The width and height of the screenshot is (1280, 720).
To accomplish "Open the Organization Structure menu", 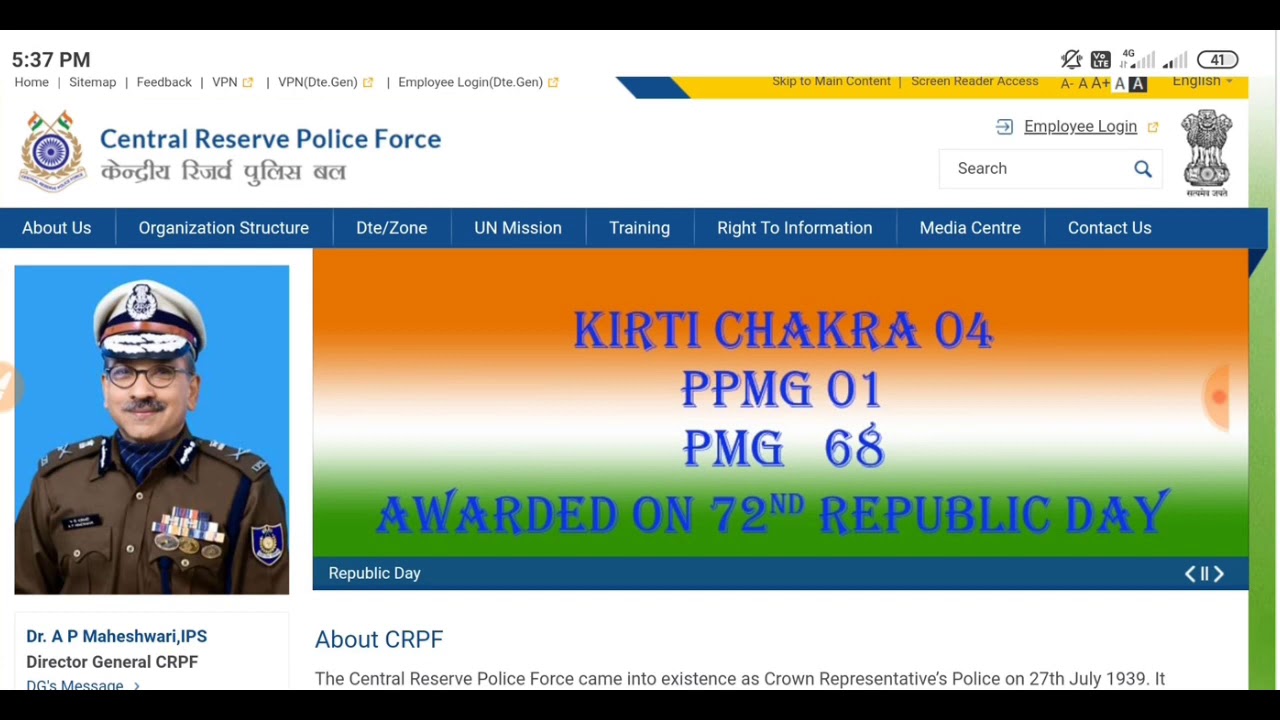I will tap(224, 228).
